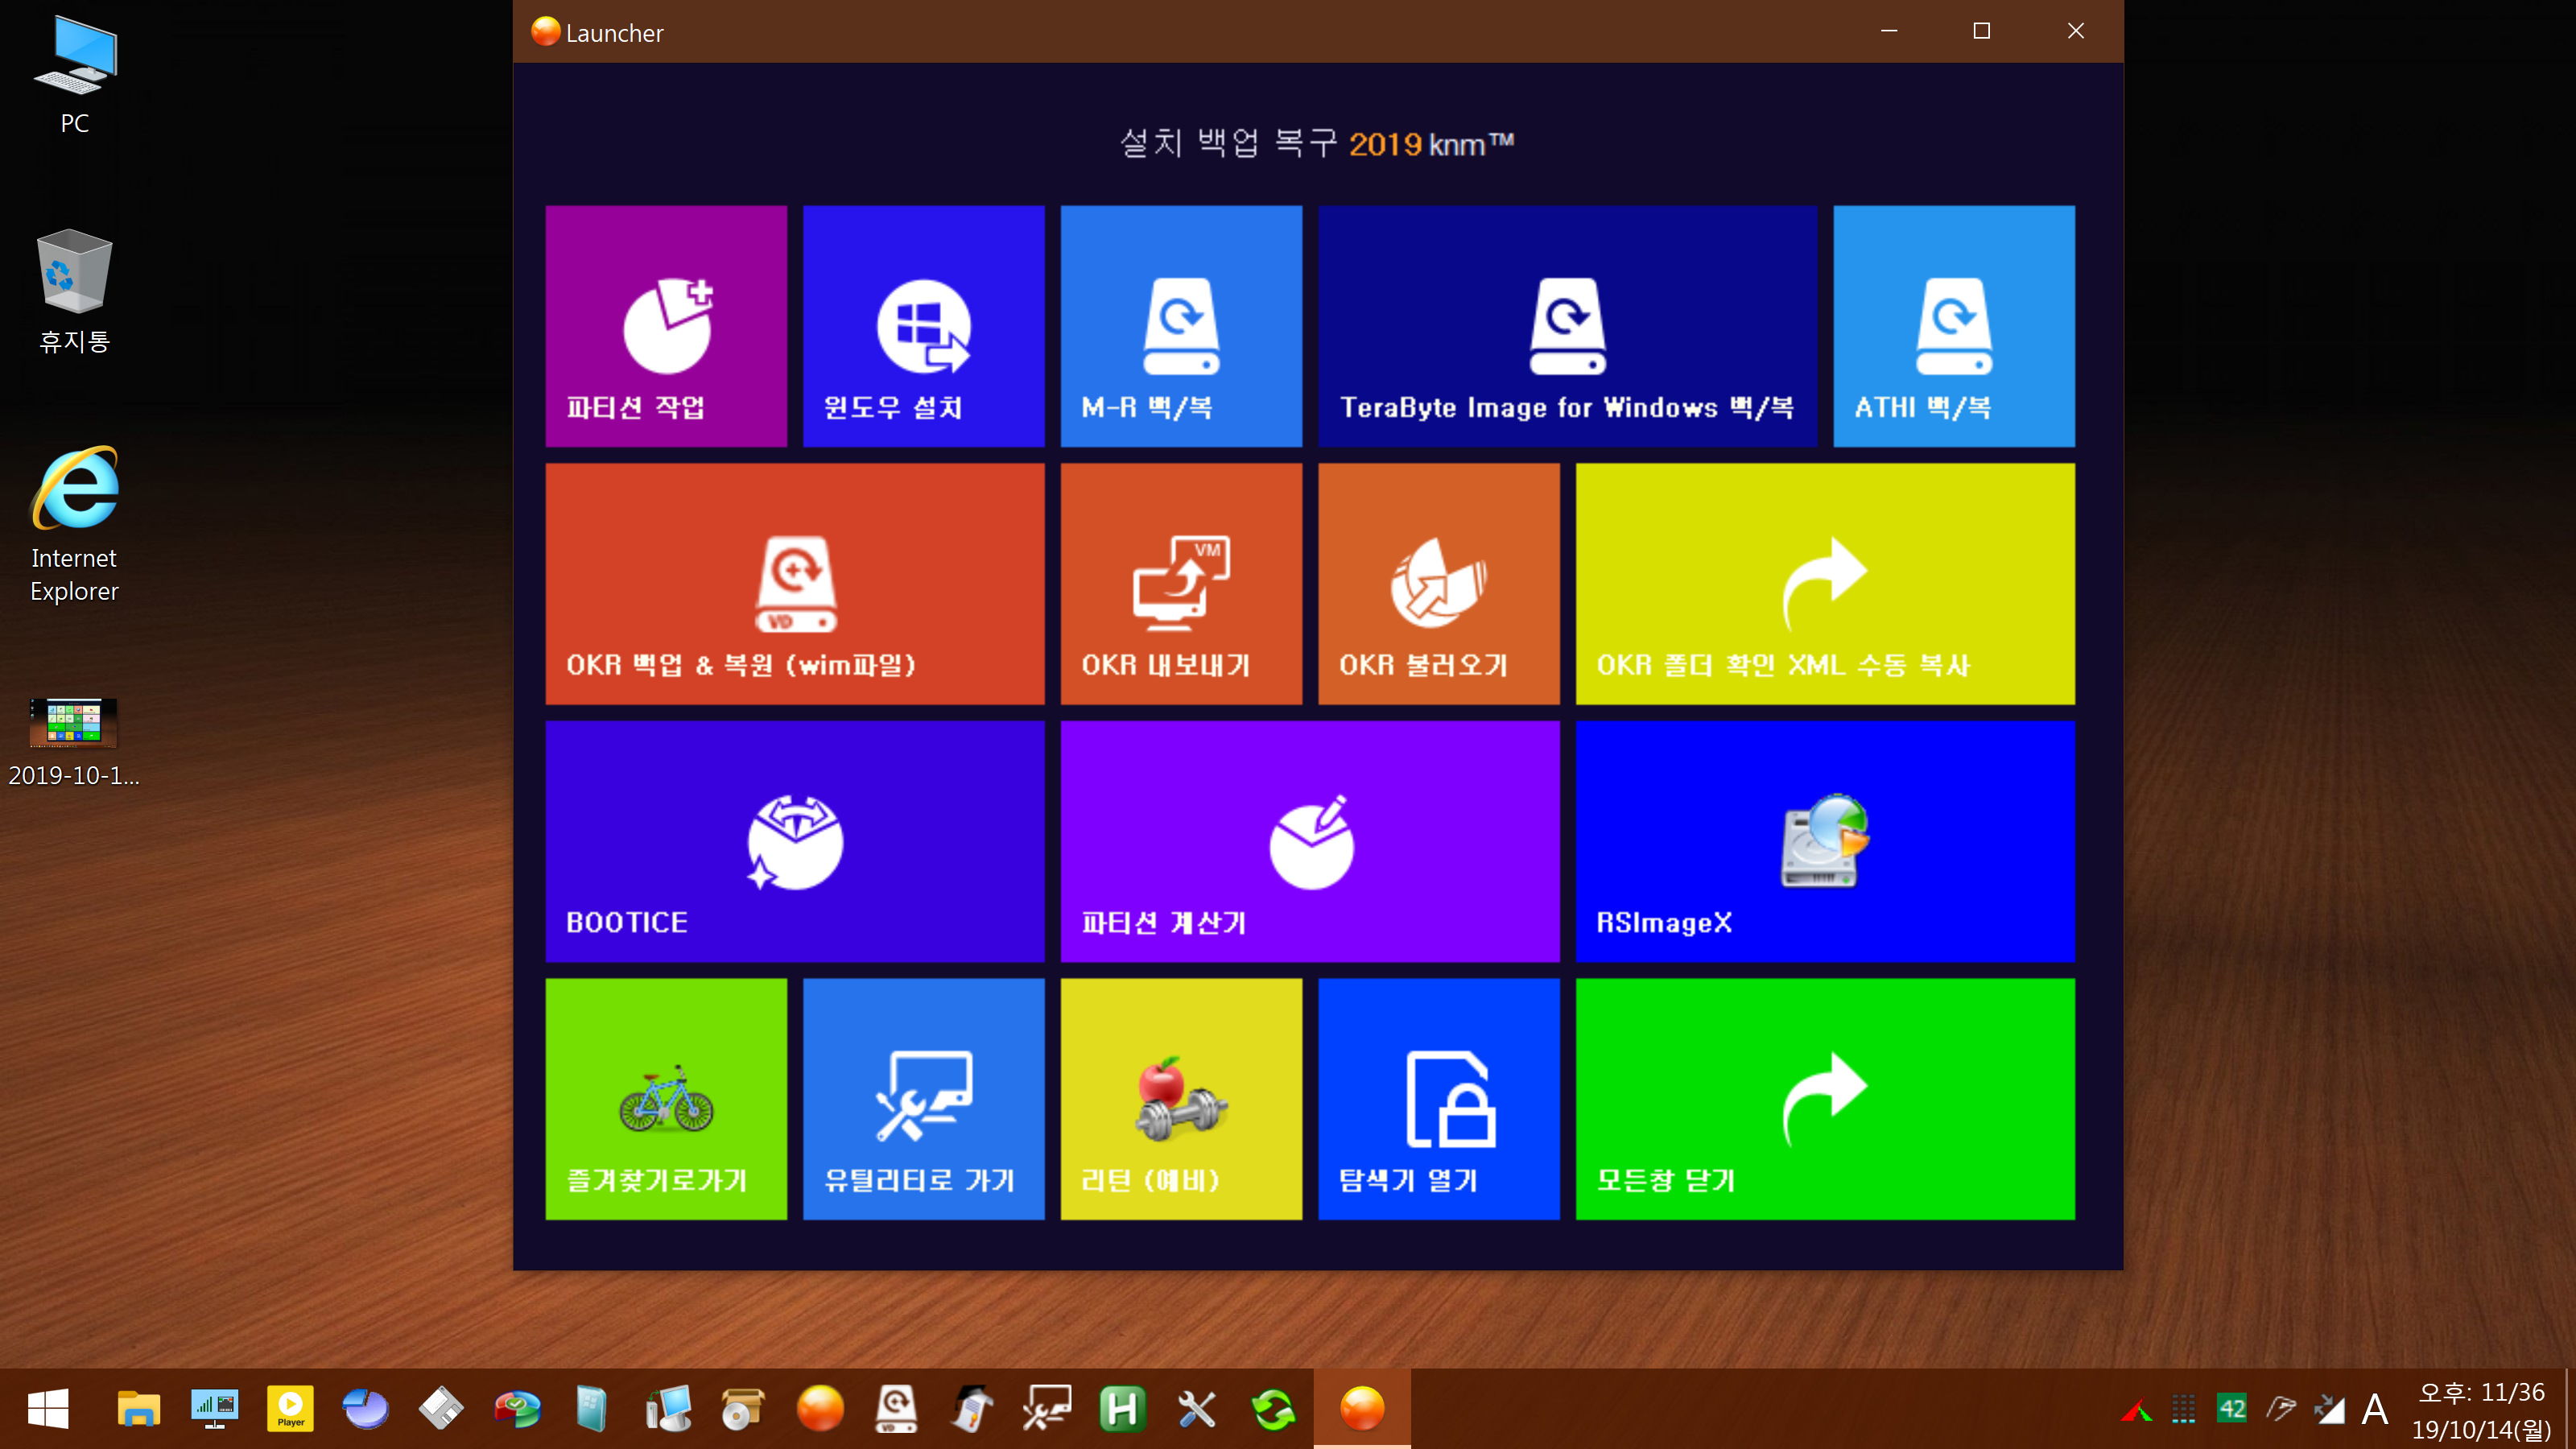Click the green refresh arrows taskbar icon
The image size is (2576, 1449).
coord(1273,1409)
